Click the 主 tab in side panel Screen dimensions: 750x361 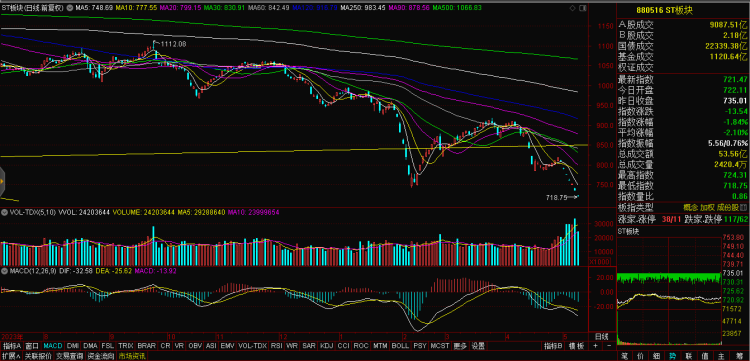[x=721, y=356]
